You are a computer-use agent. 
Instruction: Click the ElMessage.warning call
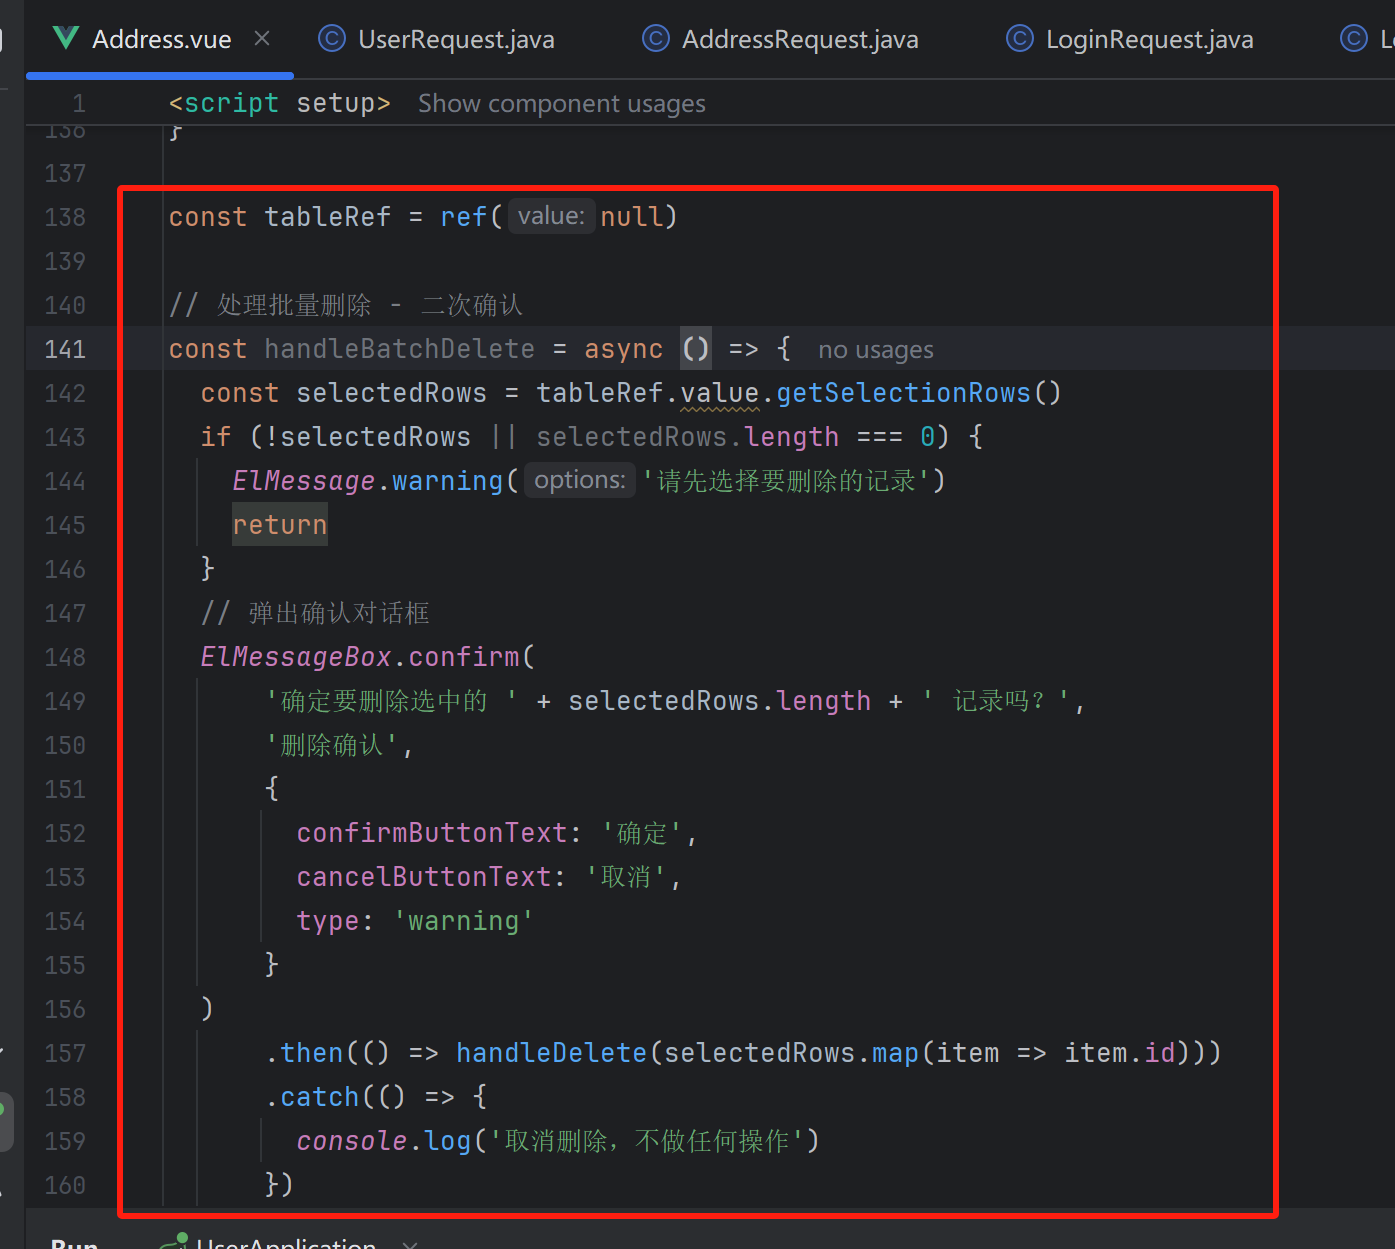pos(367,481)
